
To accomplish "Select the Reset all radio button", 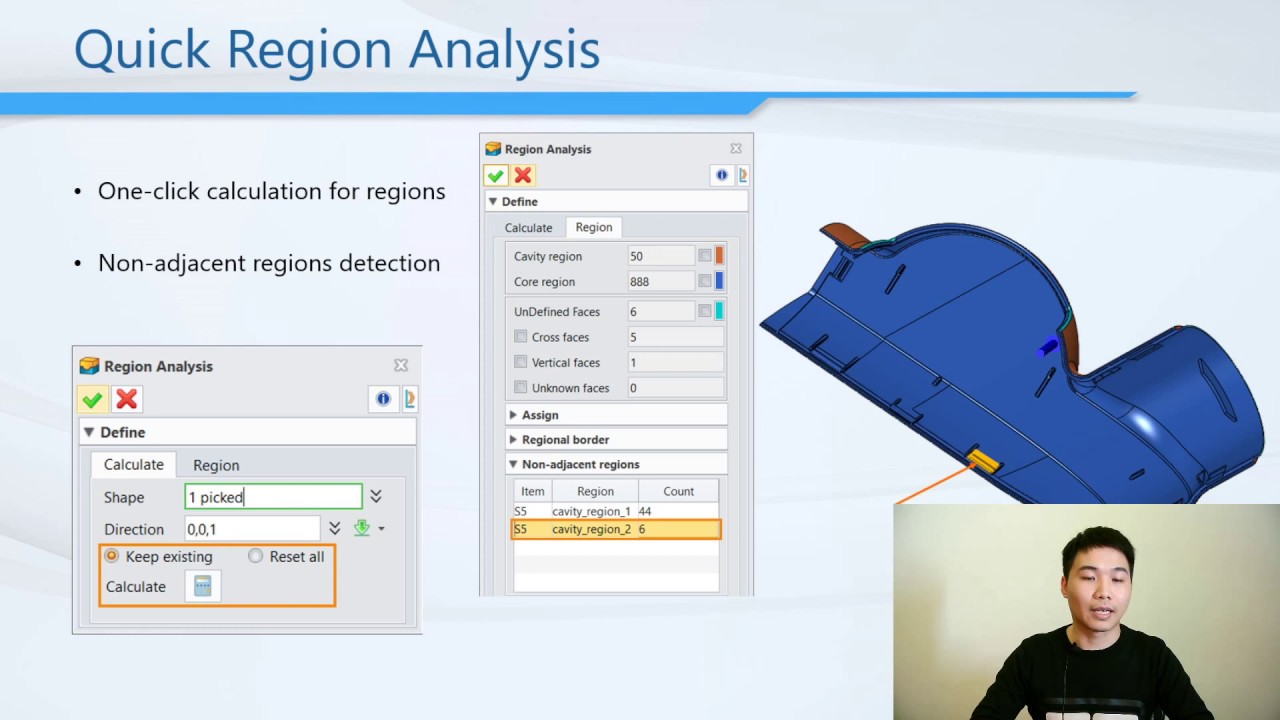I will point(255,556).
